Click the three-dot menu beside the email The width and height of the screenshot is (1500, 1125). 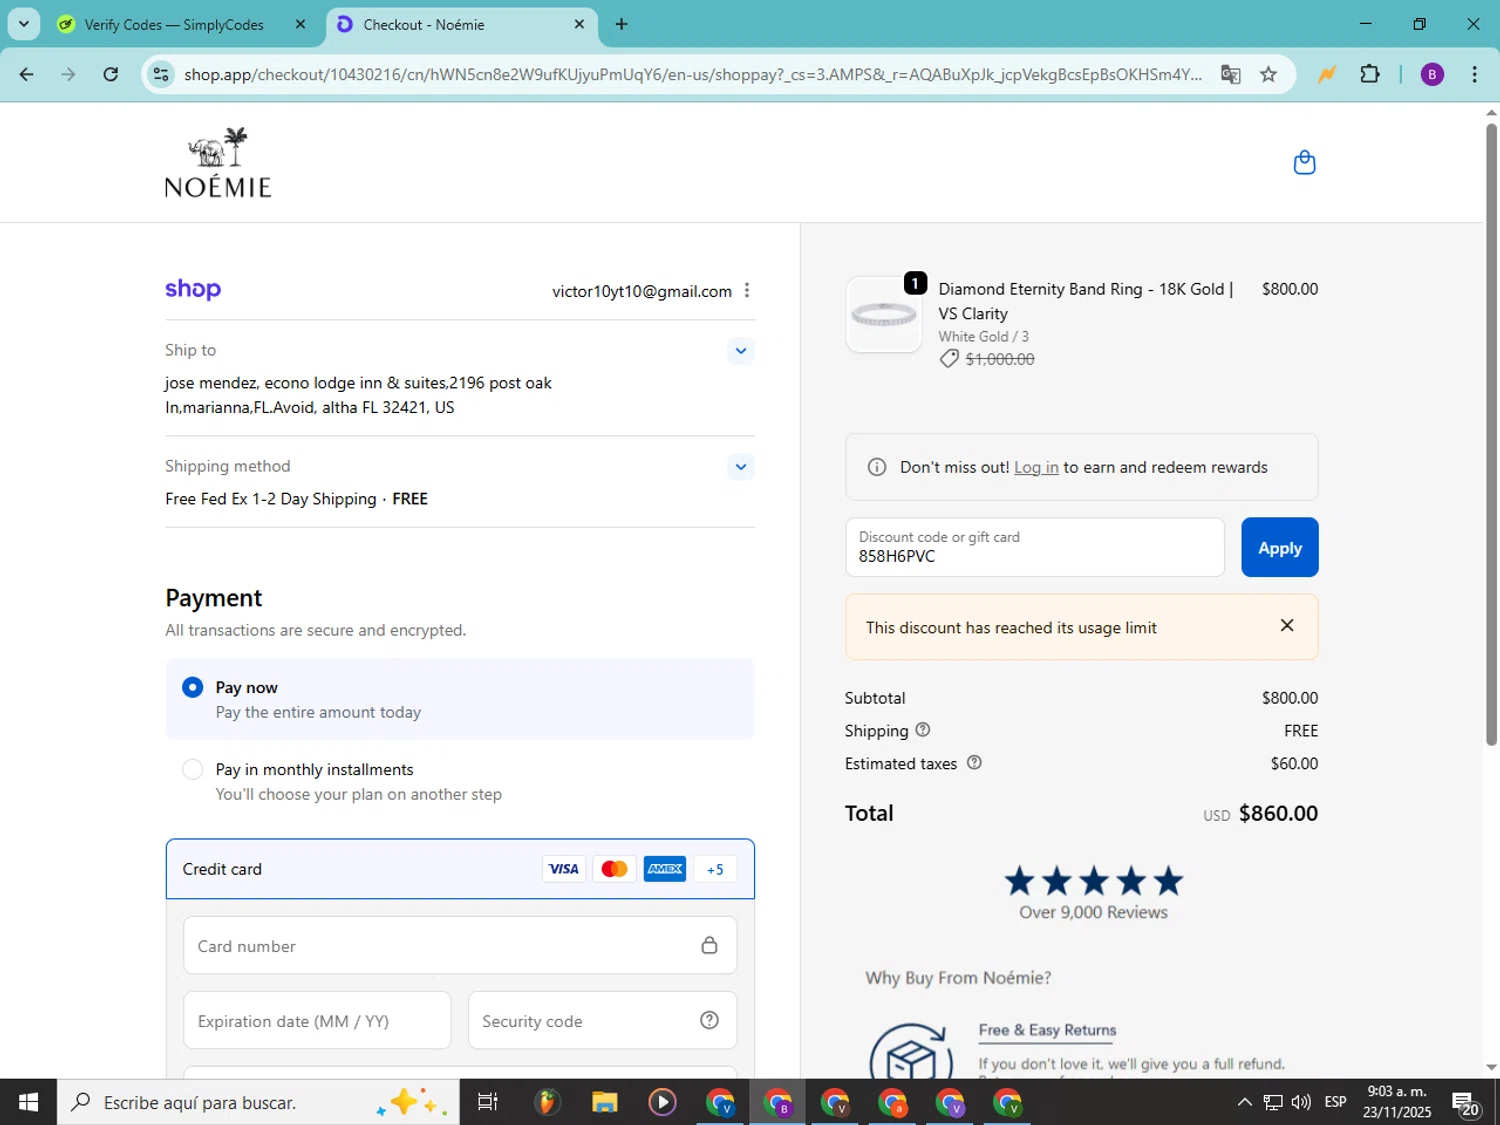tap(747, 291)
